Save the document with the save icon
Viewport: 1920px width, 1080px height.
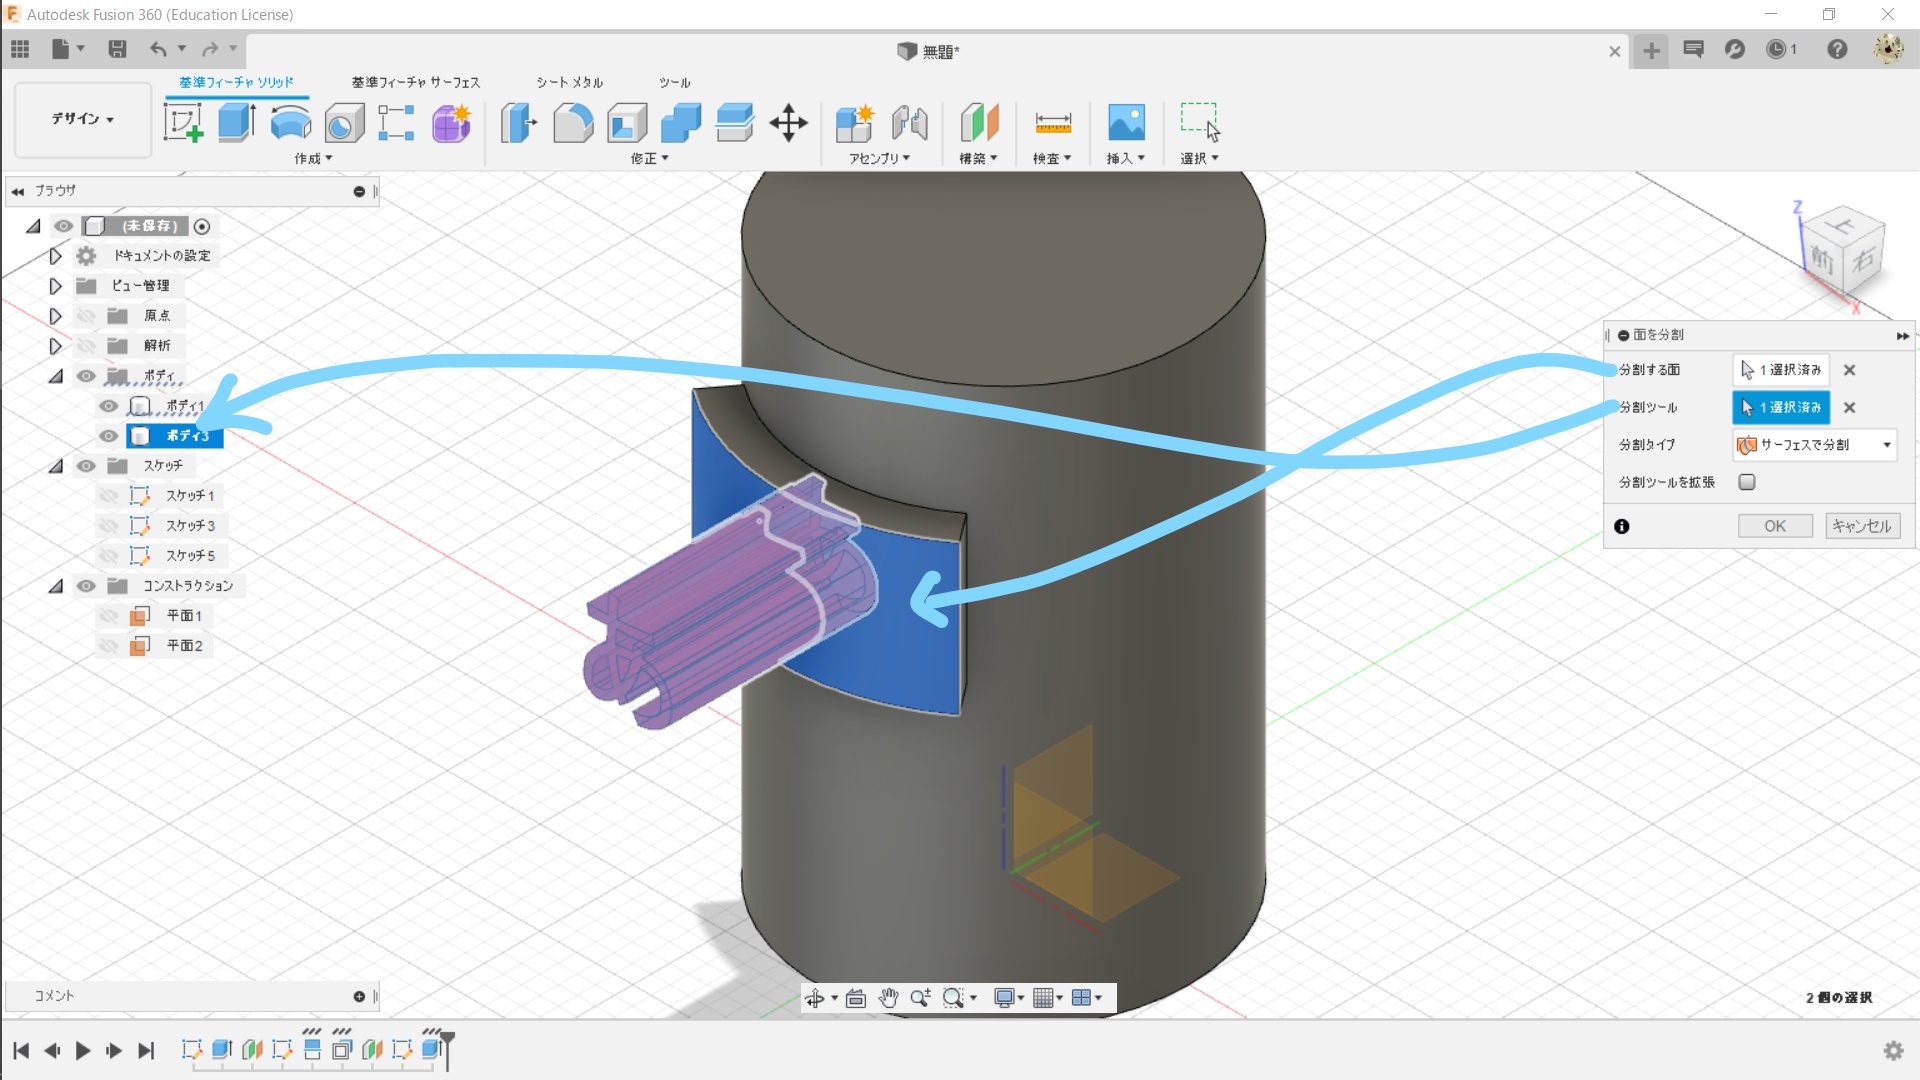click(x=117, y=49)
